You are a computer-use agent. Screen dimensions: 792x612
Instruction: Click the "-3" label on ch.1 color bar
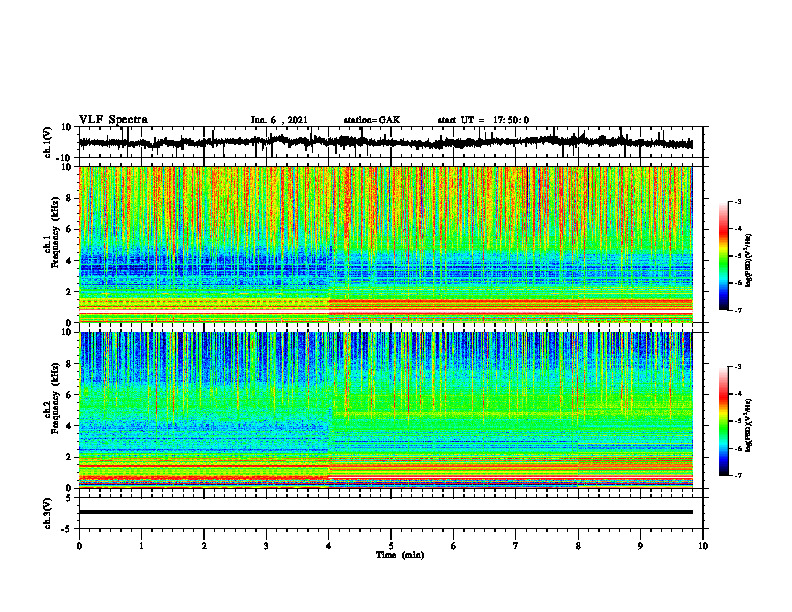[738, 202]
